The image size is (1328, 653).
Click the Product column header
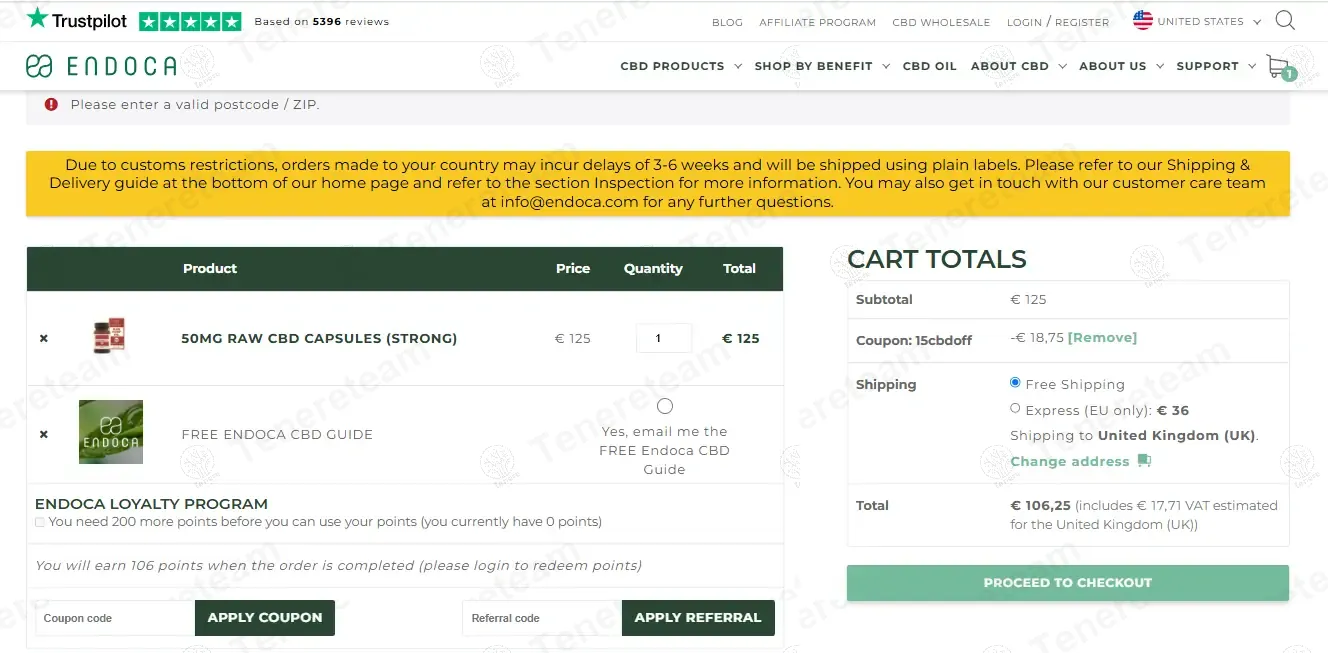tap(210, 268)
